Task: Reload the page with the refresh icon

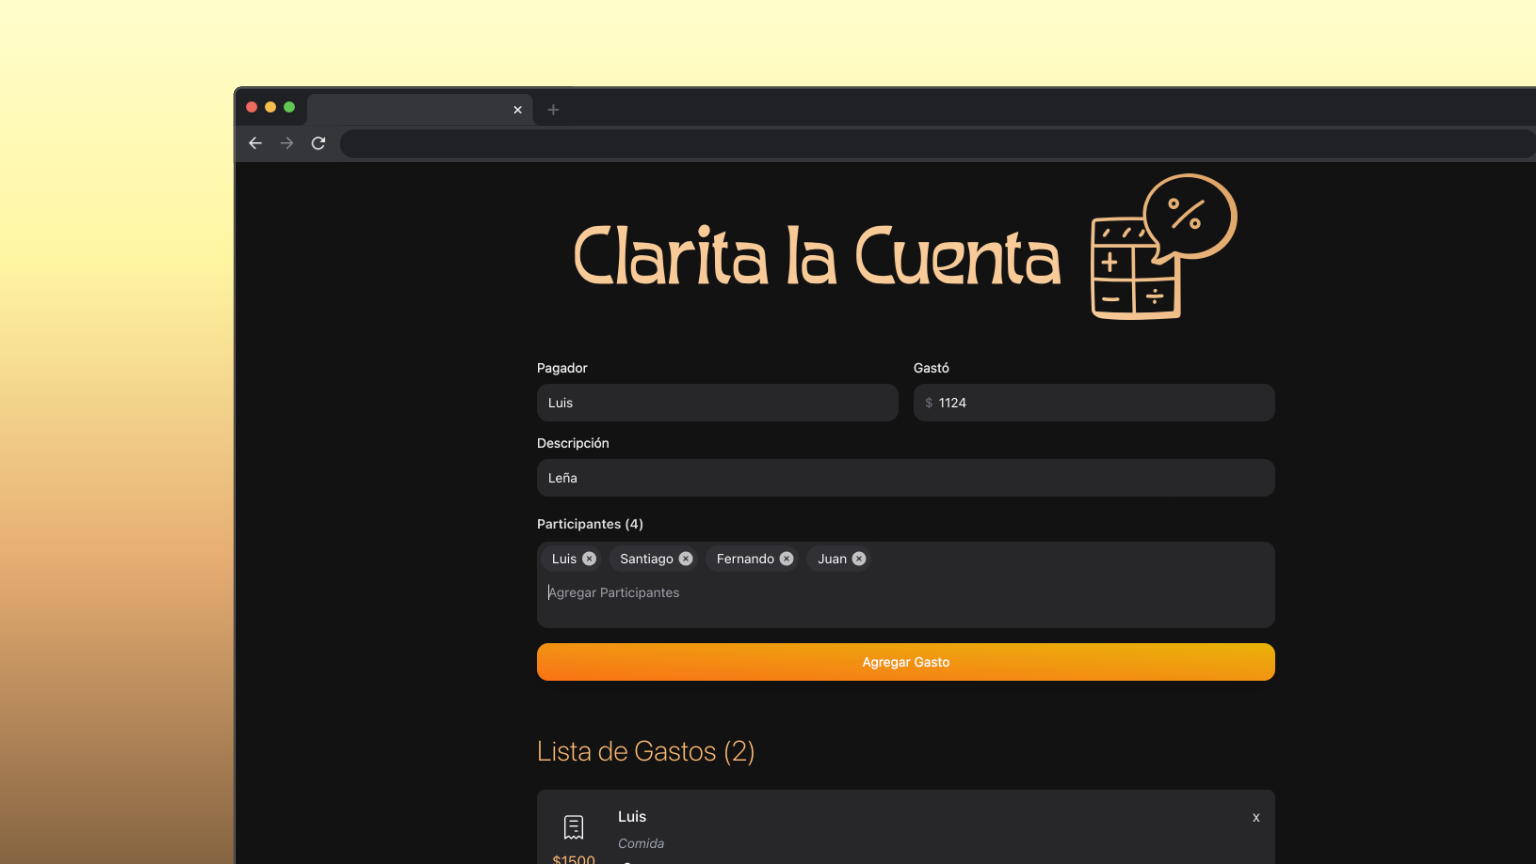Action: [318, 143]
